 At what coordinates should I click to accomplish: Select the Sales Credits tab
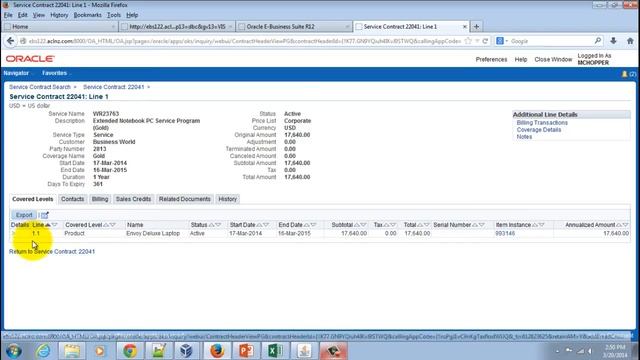133,199
